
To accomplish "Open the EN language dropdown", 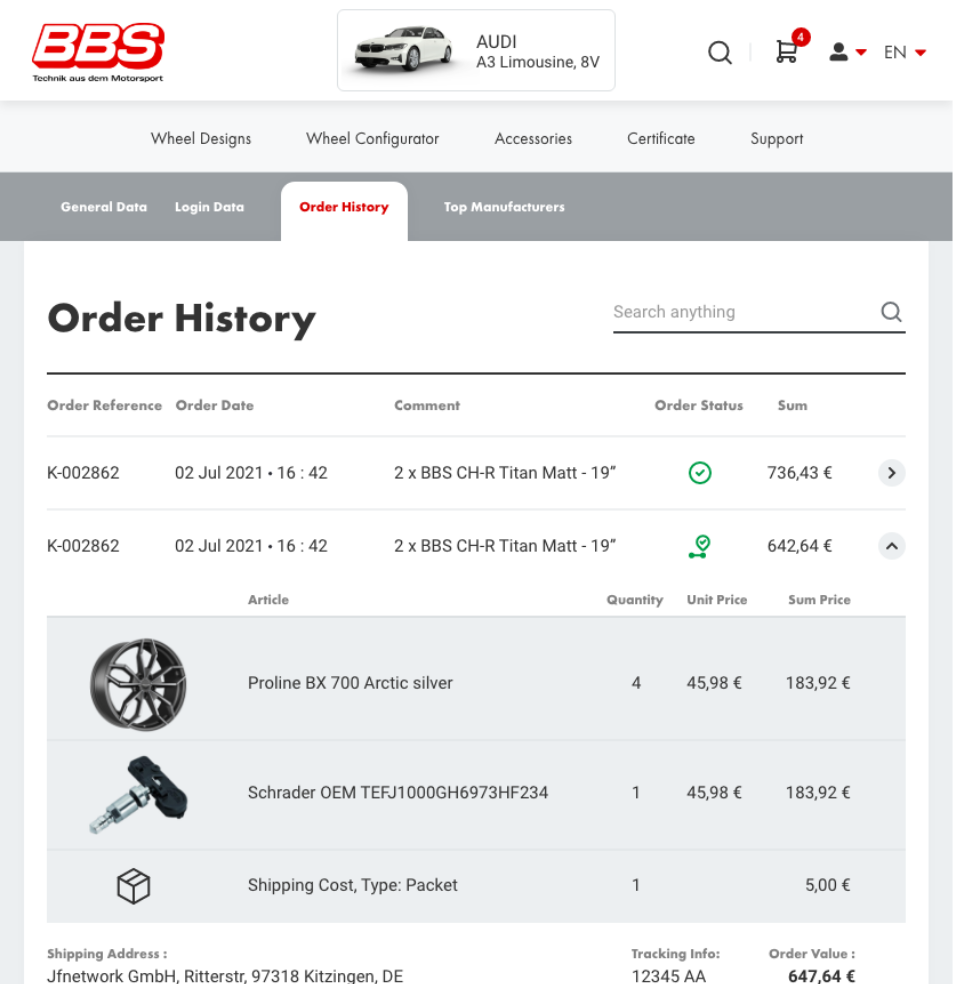I will pos(905,52).
